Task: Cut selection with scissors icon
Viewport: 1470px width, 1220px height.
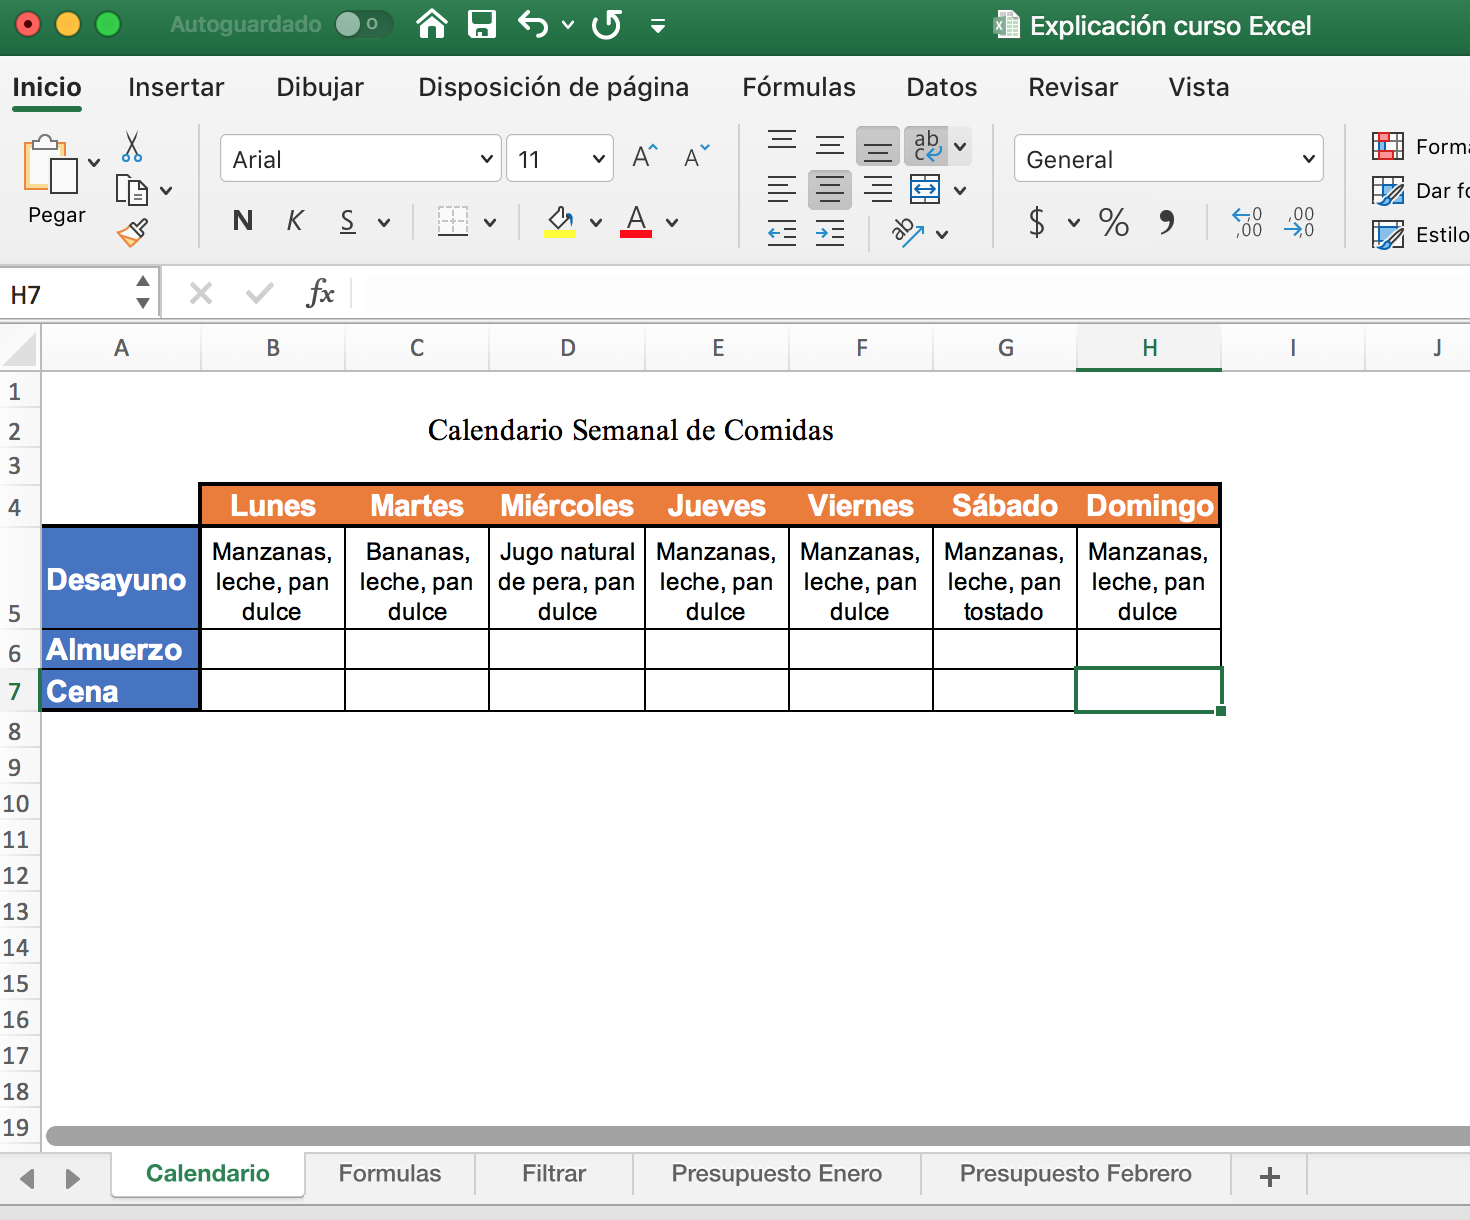Action: [132, 147]
